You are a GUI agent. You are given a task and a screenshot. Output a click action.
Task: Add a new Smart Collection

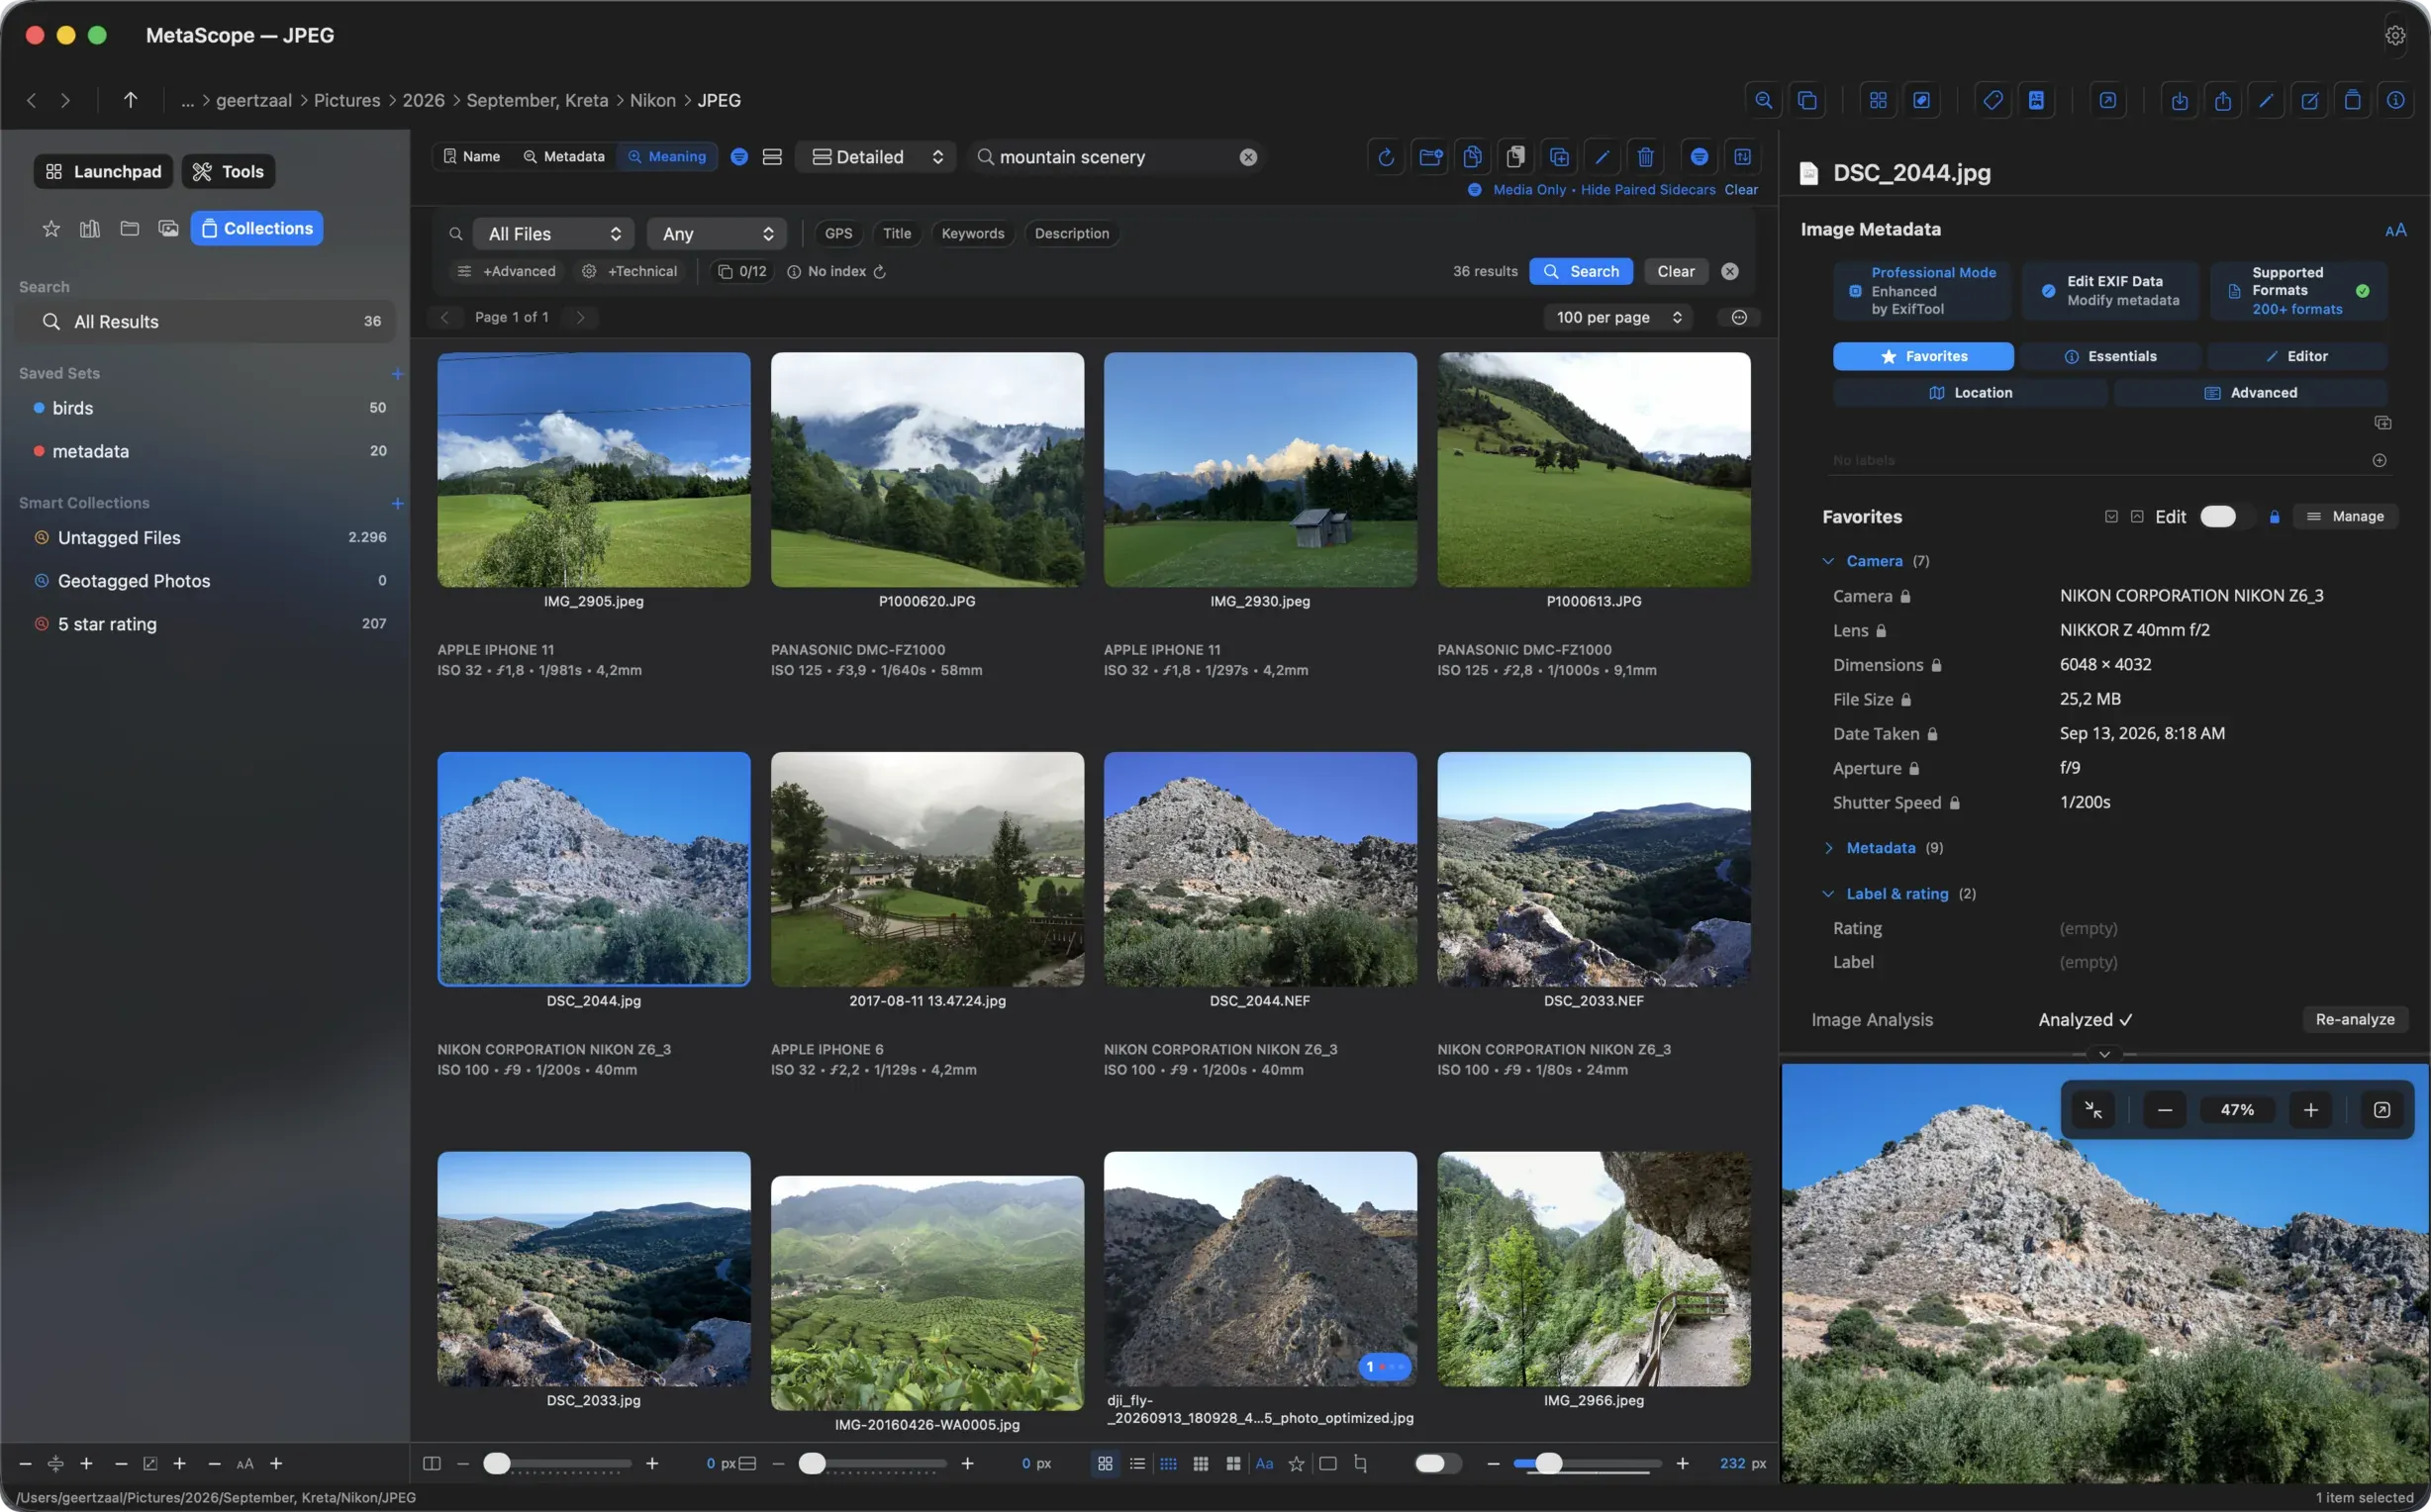point(397,503)
